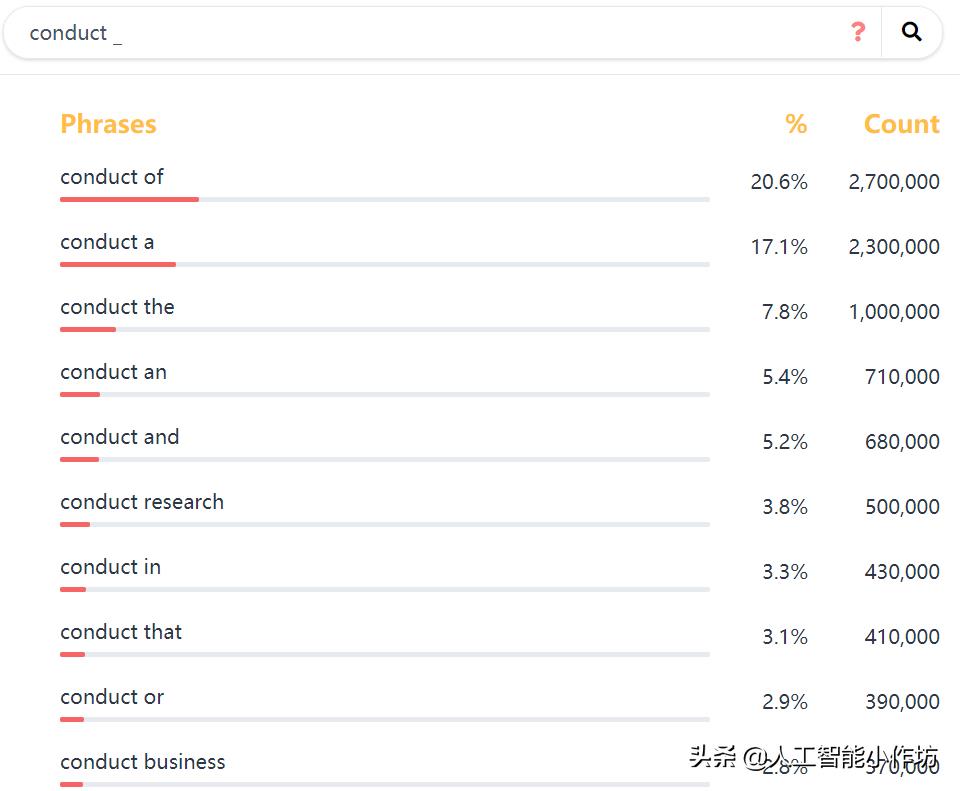Click the 17.1% percentage value

779,247
